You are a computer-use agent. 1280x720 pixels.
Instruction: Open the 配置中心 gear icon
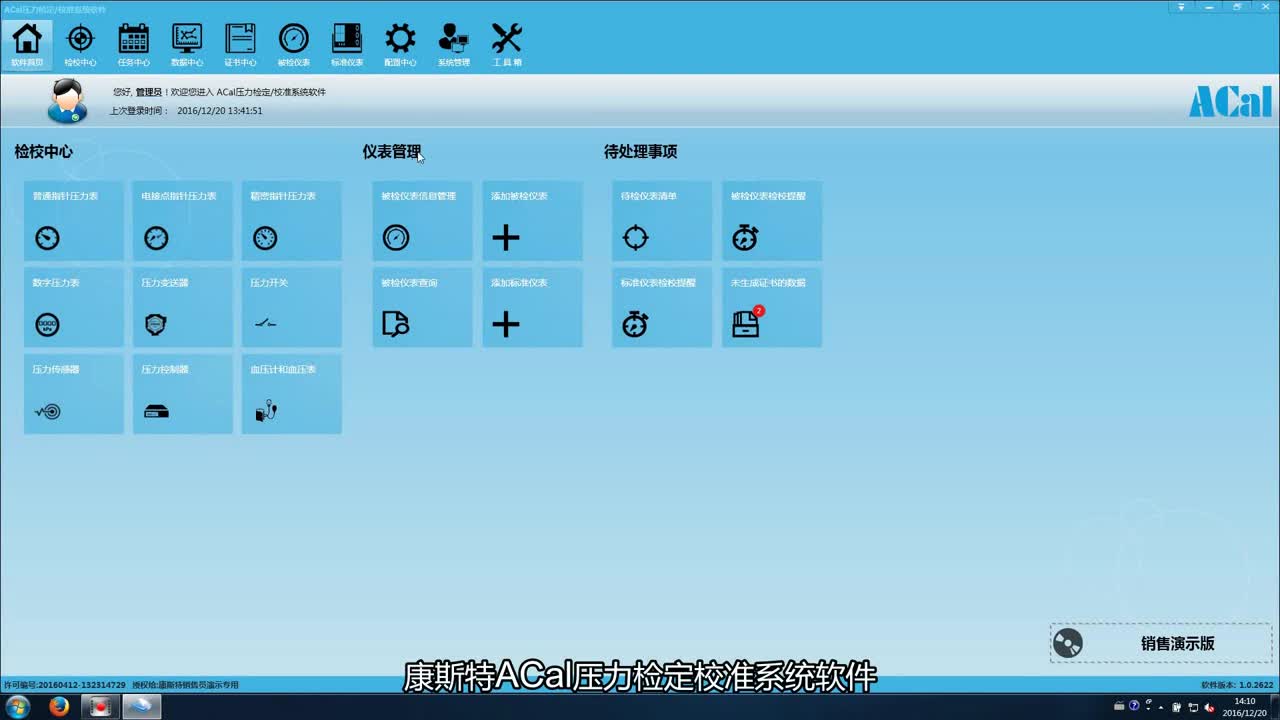400,42
